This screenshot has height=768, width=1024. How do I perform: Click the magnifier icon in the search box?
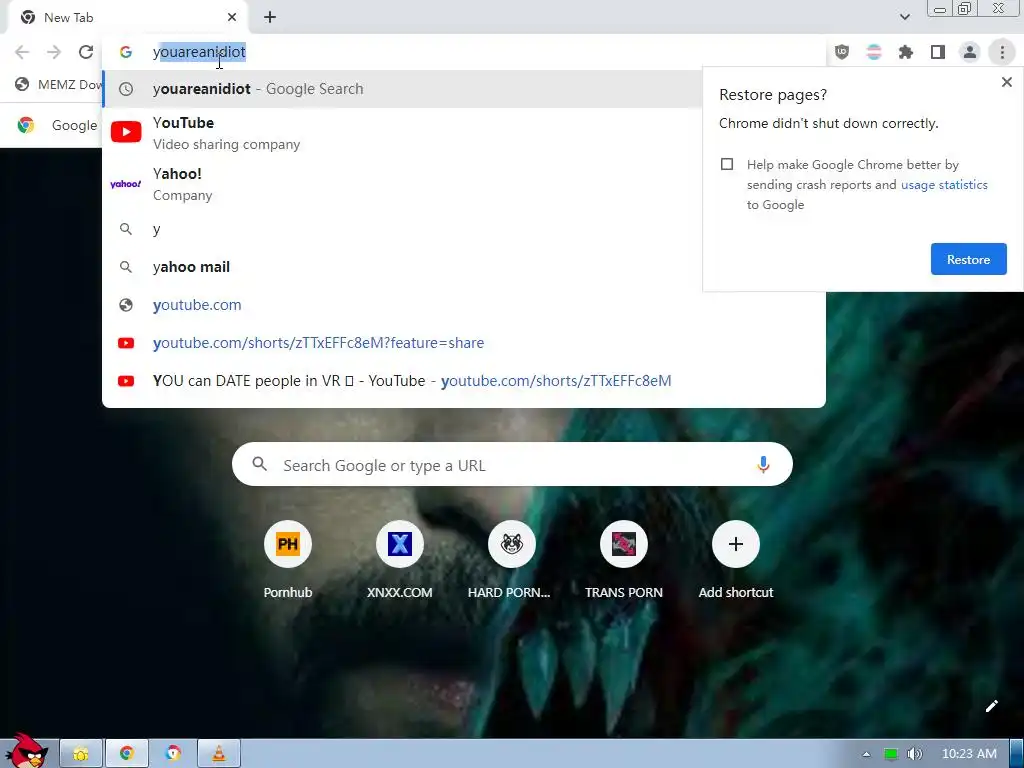[259, 464]
